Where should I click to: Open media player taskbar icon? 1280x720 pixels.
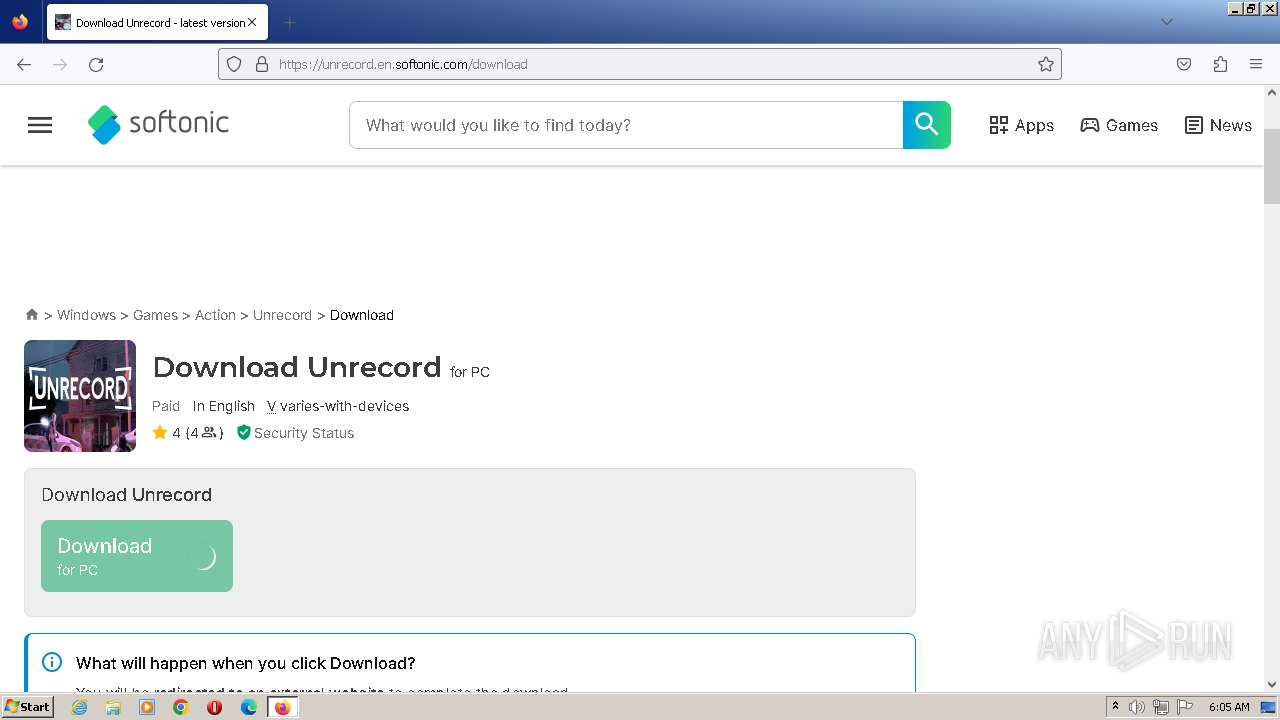point(147,707)
